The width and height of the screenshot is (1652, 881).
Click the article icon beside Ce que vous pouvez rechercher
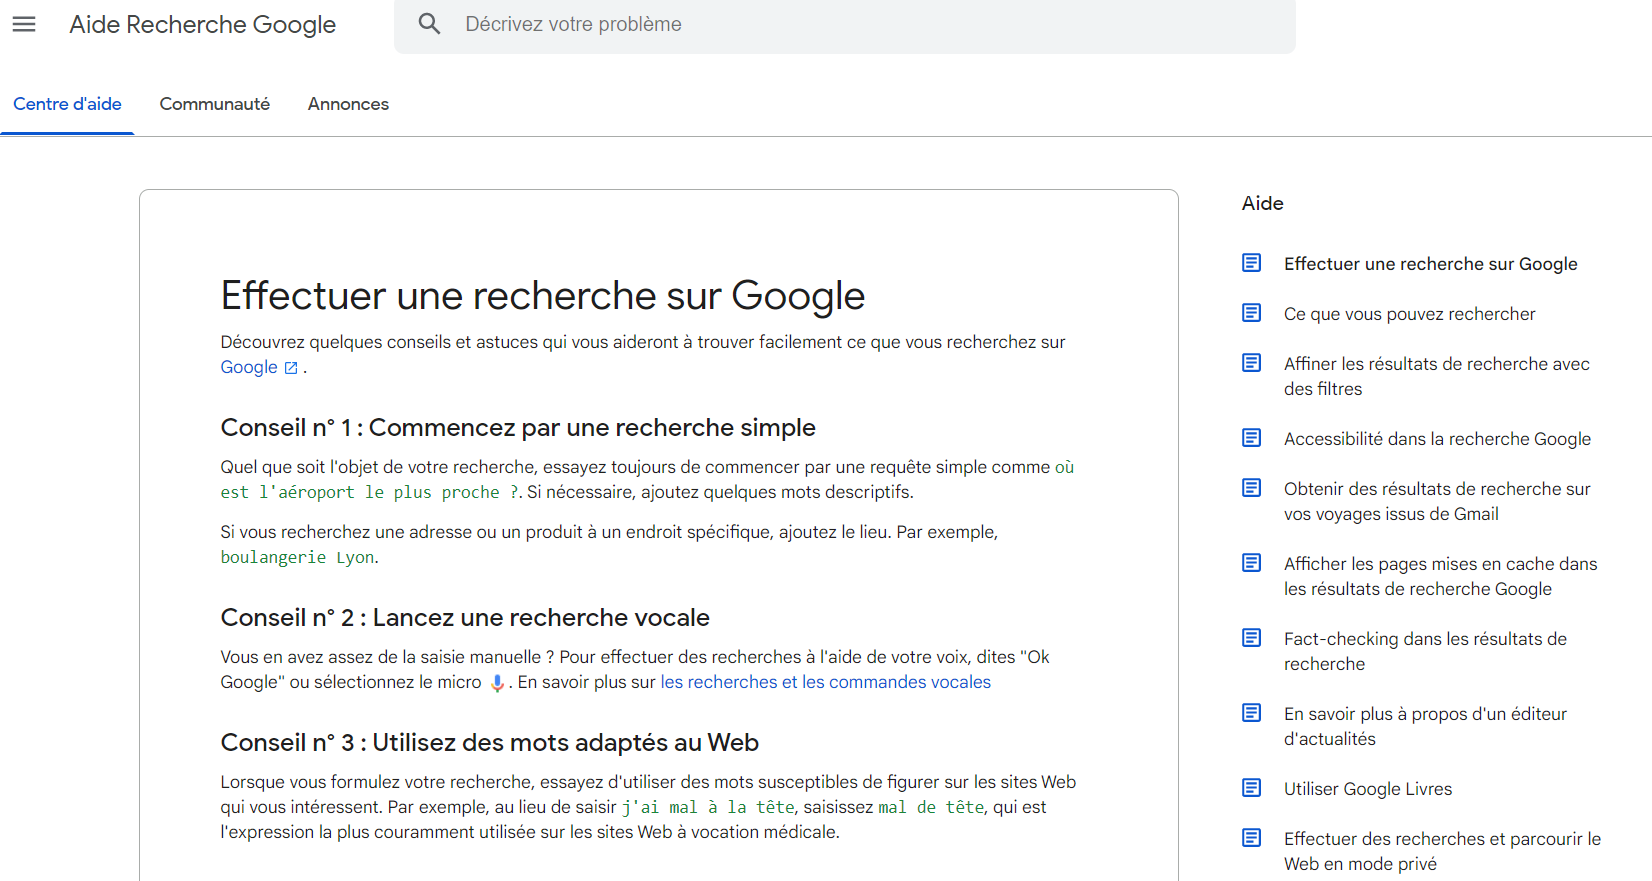(x=1251, y=313)
